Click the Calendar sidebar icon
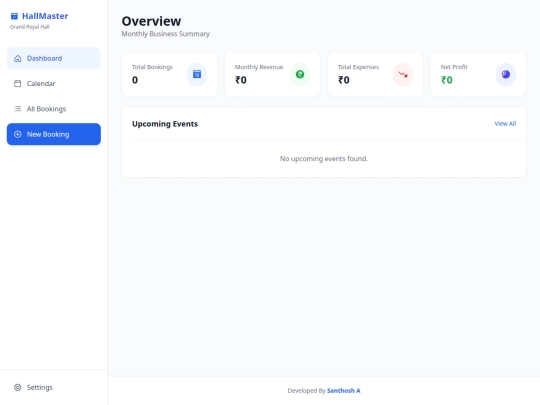Viewport: 540px width, 405px height. (18, 84)
